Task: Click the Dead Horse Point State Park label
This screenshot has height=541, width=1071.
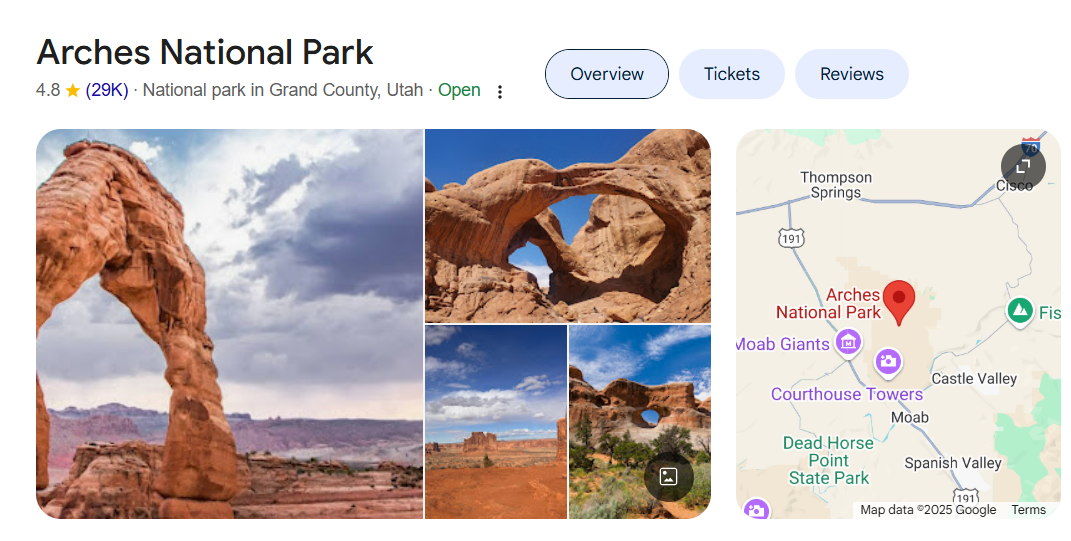Action: (x=829, y=460)
